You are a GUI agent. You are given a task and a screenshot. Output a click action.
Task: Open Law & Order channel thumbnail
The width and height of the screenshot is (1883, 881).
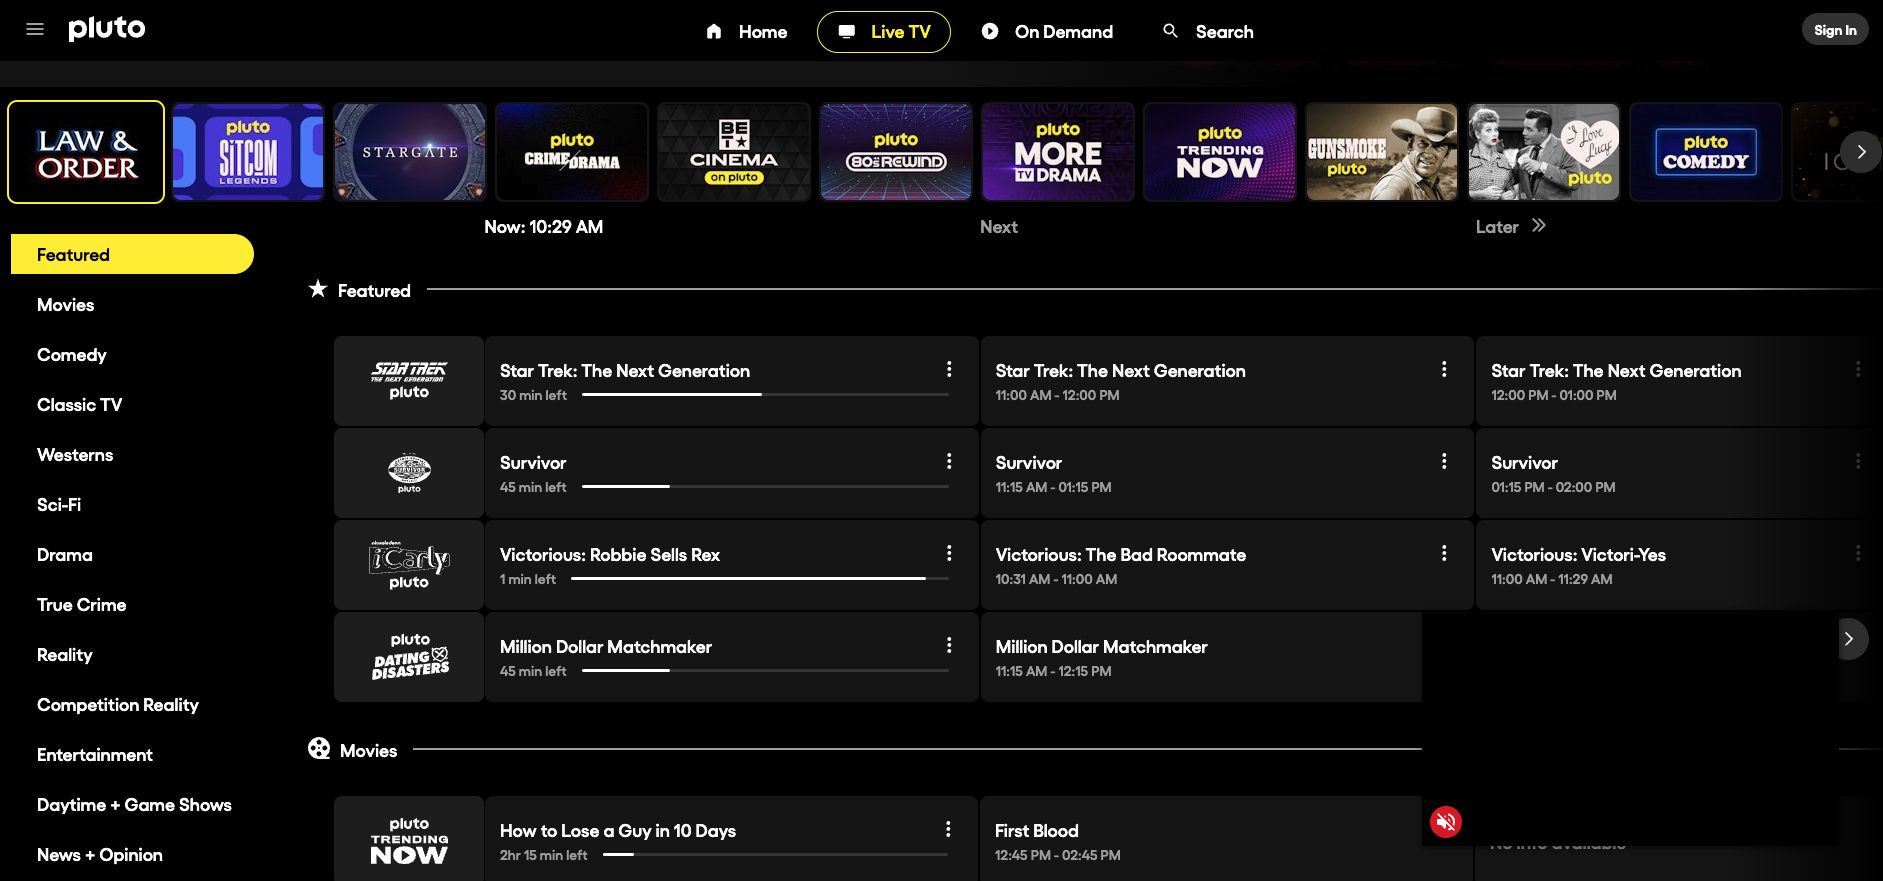86,152
